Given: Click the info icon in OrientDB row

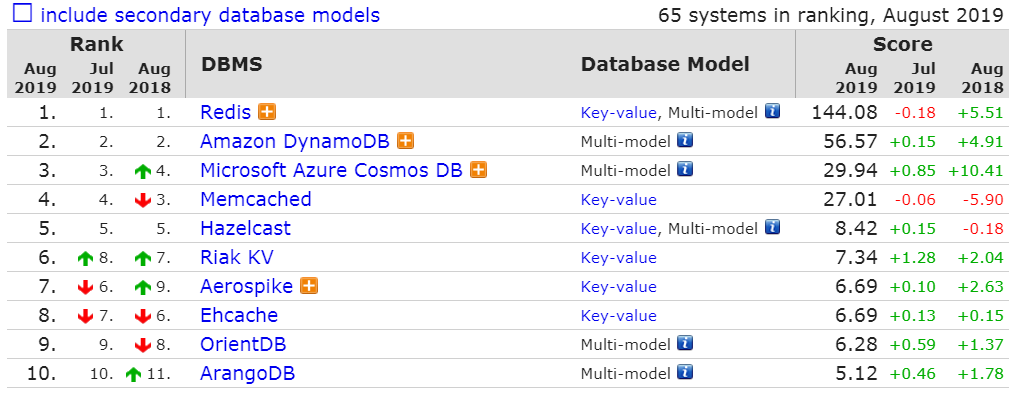Looking at the screenshot, I should coord(685,343).
